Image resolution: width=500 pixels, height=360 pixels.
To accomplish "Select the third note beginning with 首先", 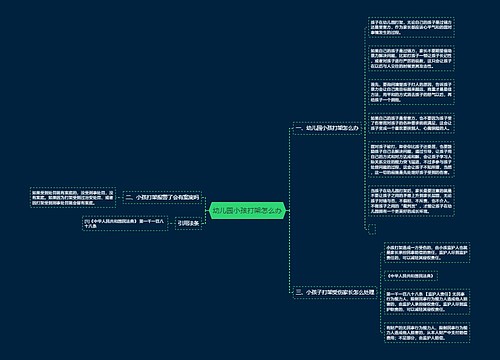I will [x=411, y=92].
